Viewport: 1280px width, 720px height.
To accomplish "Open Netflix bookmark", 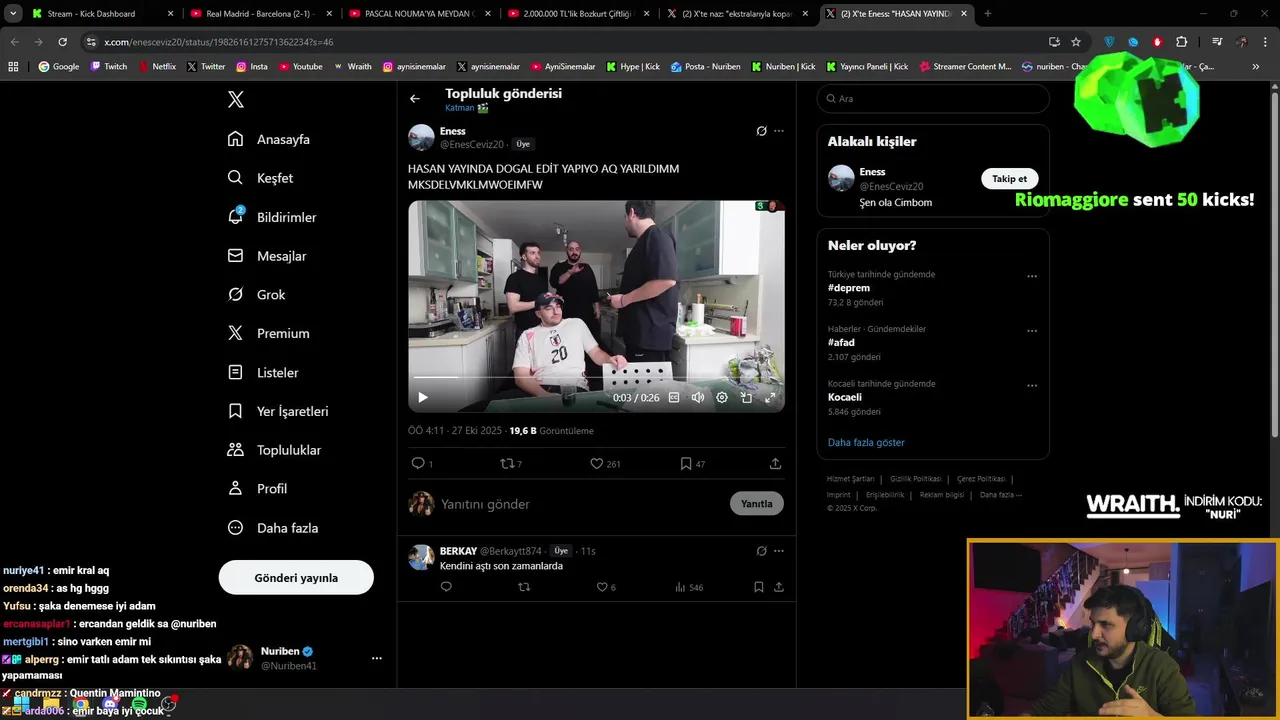I will point(156,67).
